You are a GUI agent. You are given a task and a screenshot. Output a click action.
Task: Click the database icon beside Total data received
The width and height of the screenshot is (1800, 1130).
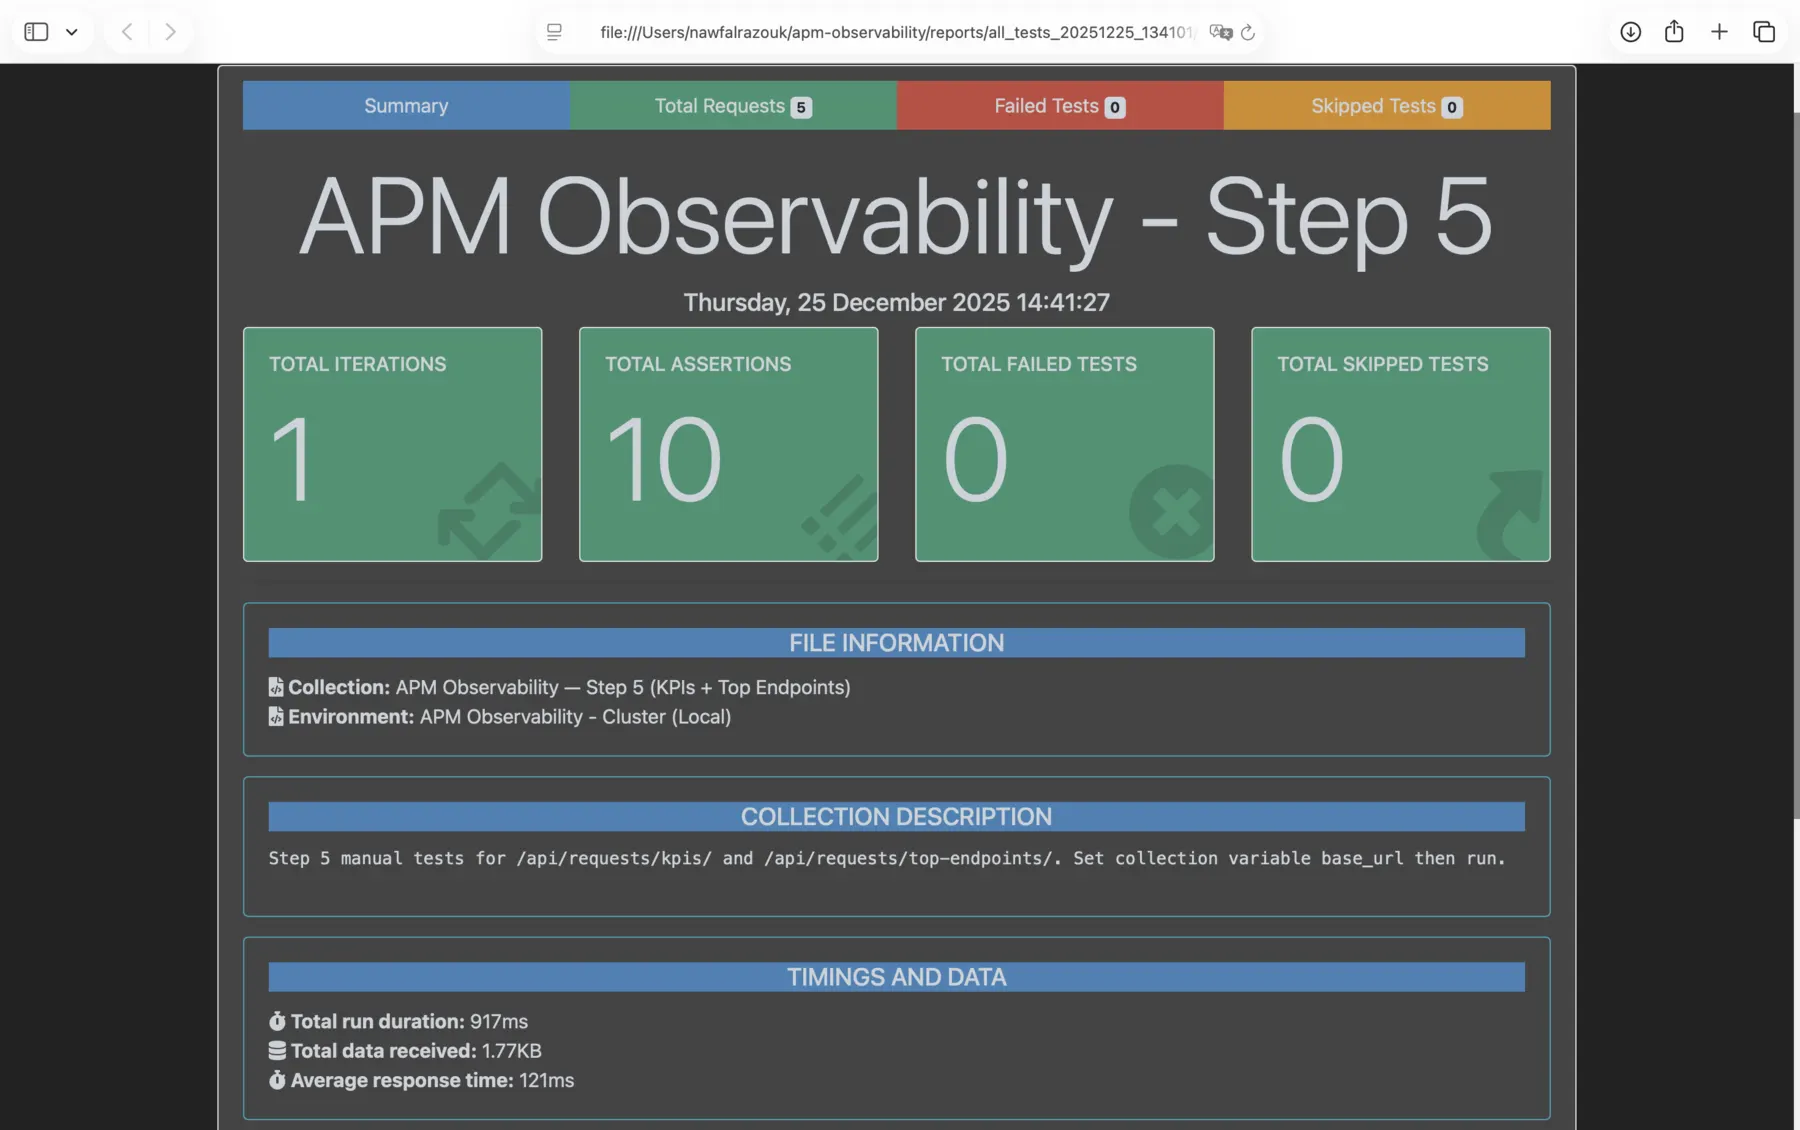click(x=277, y=1051)
